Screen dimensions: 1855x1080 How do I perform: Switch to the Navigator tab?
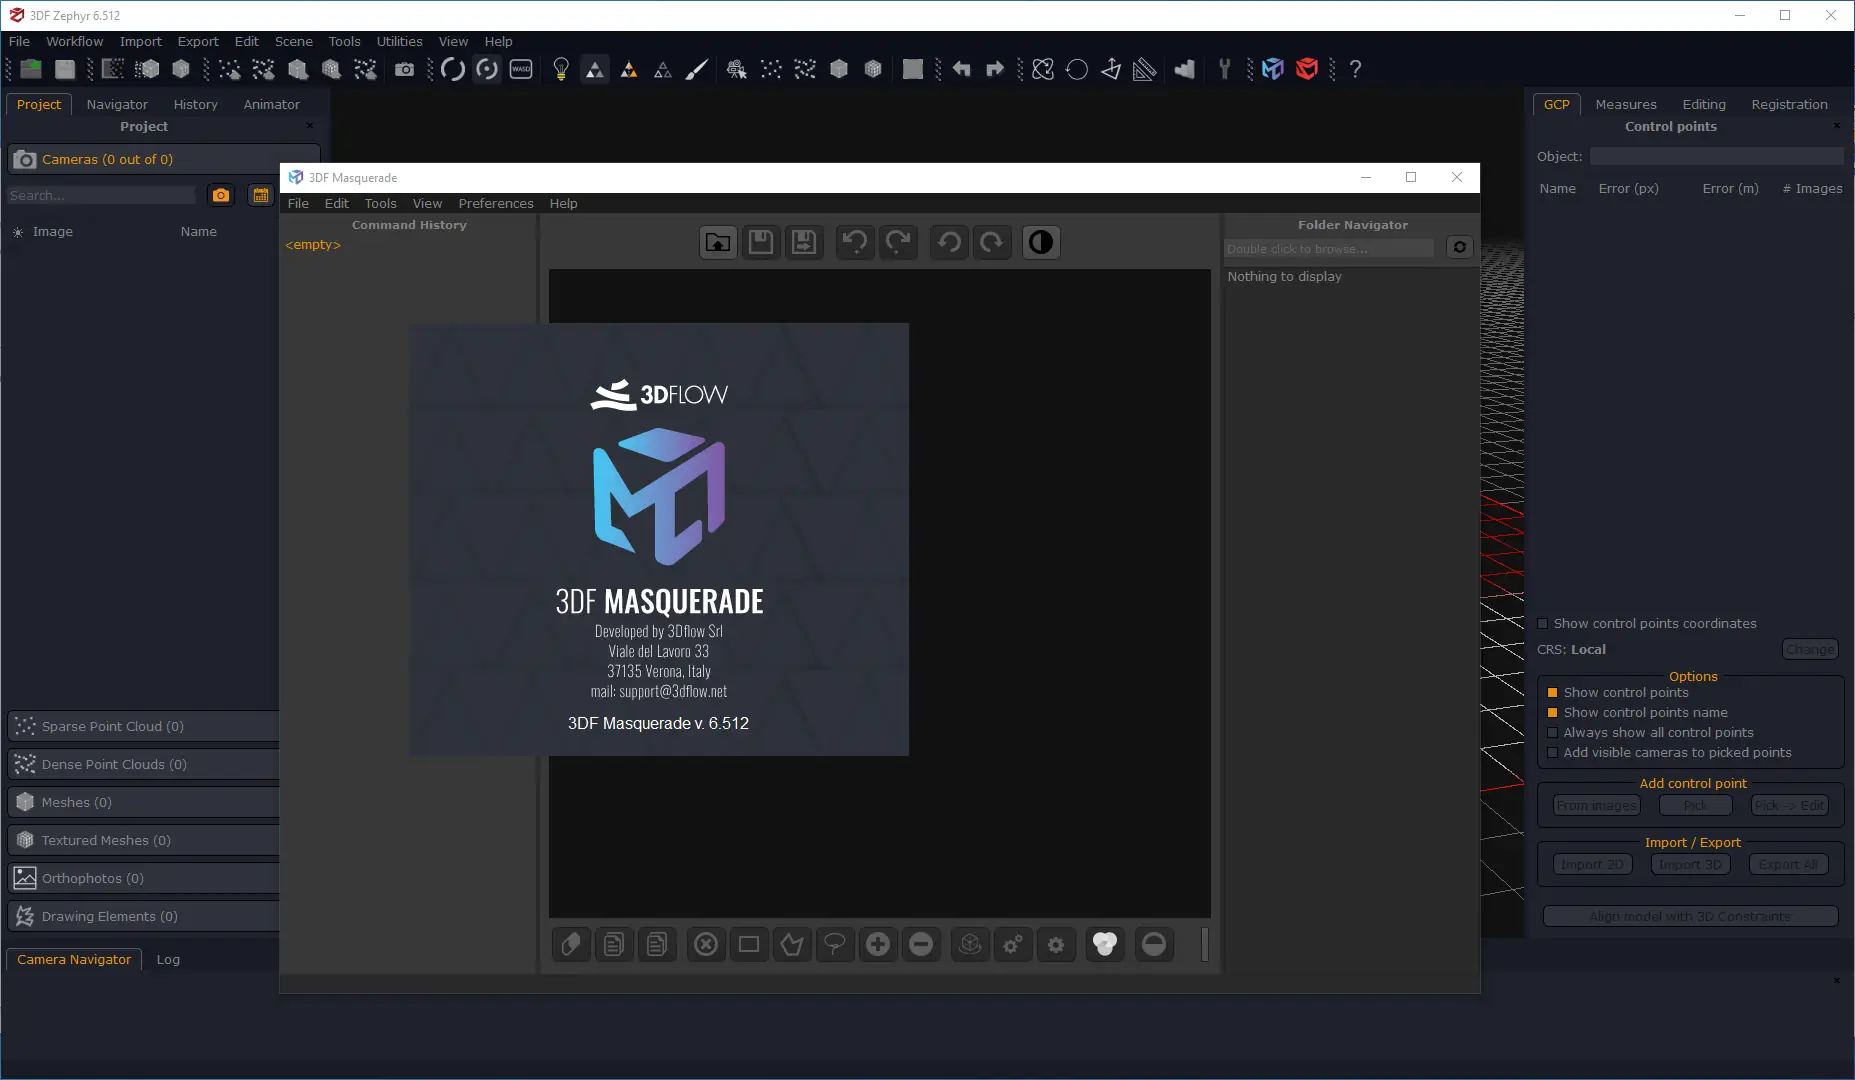pyautogui.click(x=117, y=104)
